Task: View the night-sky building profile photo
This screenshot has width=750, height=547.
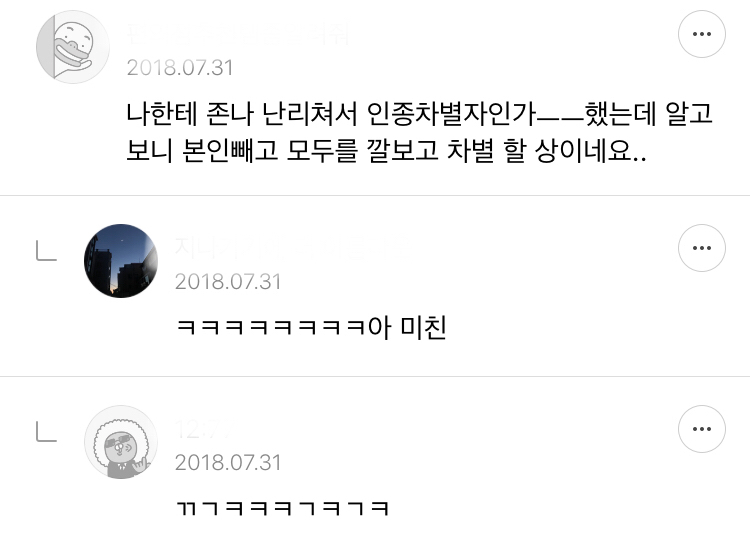Action: [121, 261]
